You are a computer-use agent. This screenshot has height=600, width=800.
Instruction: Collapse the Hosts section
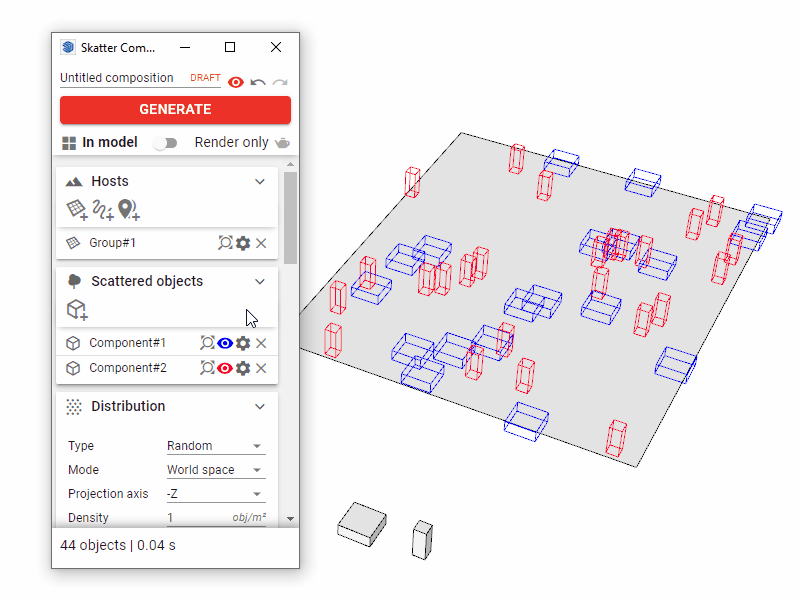pos(260,182)
